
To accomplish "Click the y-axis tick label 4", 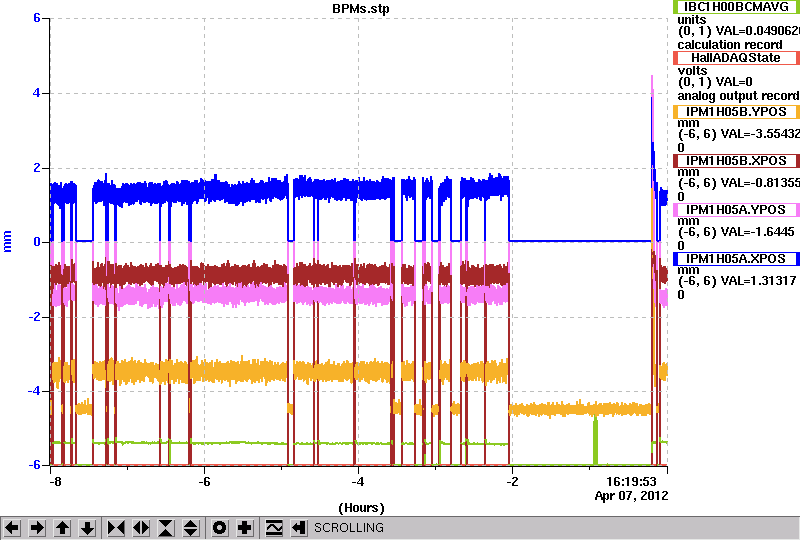I will [x=37, y=93].
